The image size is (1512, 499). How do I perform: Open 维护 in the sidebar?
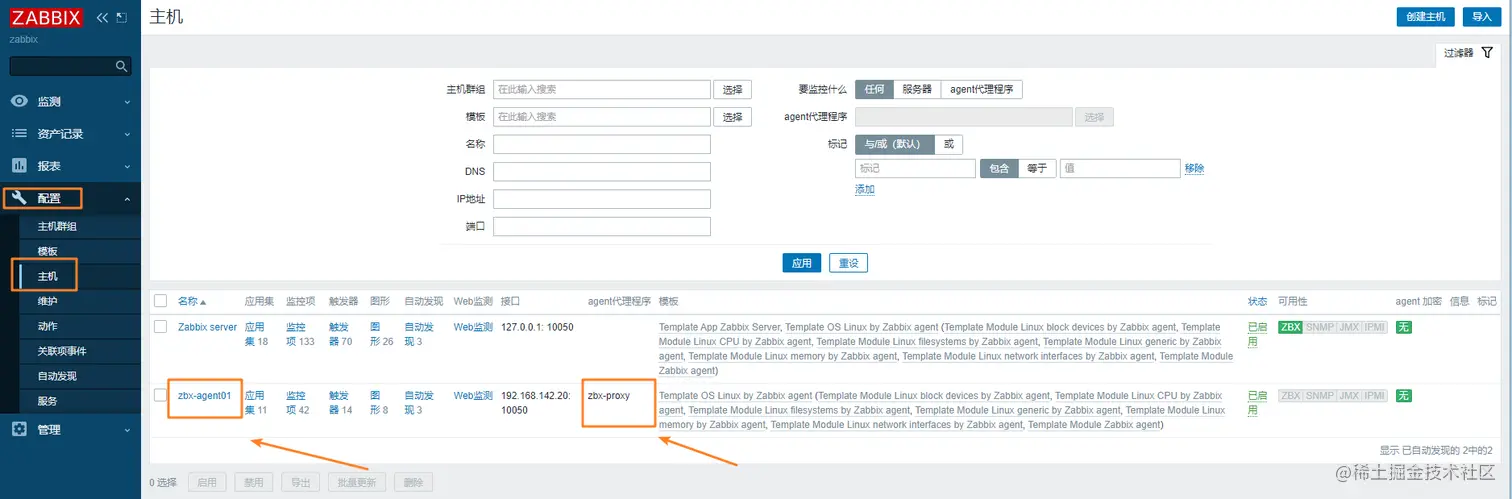[x=47, y=301]
